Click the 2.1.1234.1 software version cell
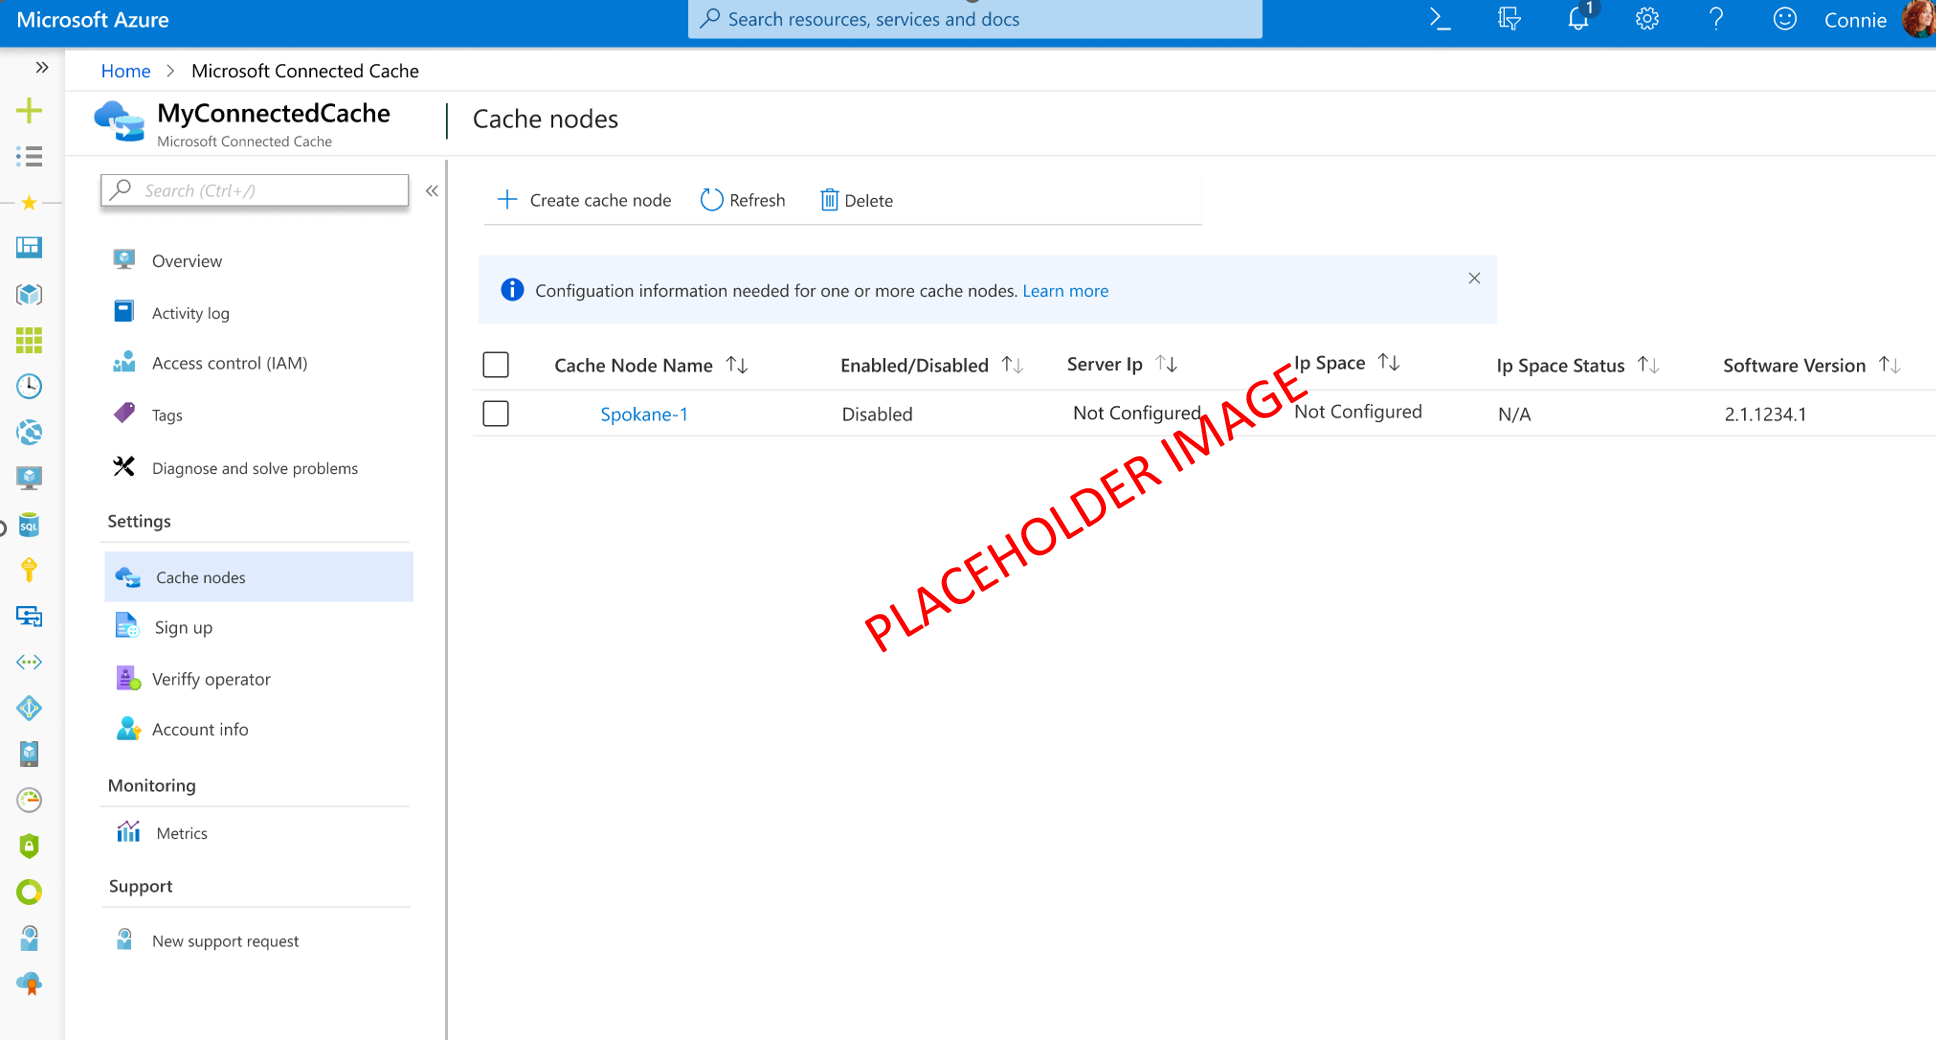The height and width of the screenshot is (1040, 1936). click(1765, 414)
